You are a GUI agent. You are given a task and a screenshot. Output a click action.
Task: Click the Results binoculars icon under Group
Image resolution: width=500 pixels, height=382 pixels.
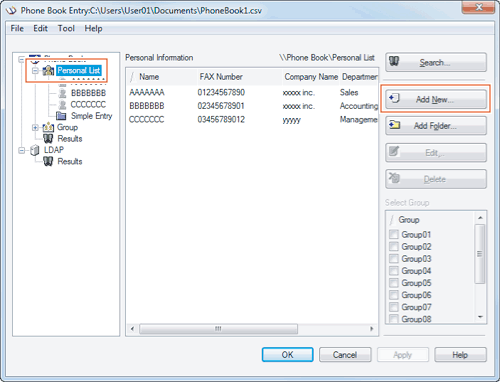49,138
